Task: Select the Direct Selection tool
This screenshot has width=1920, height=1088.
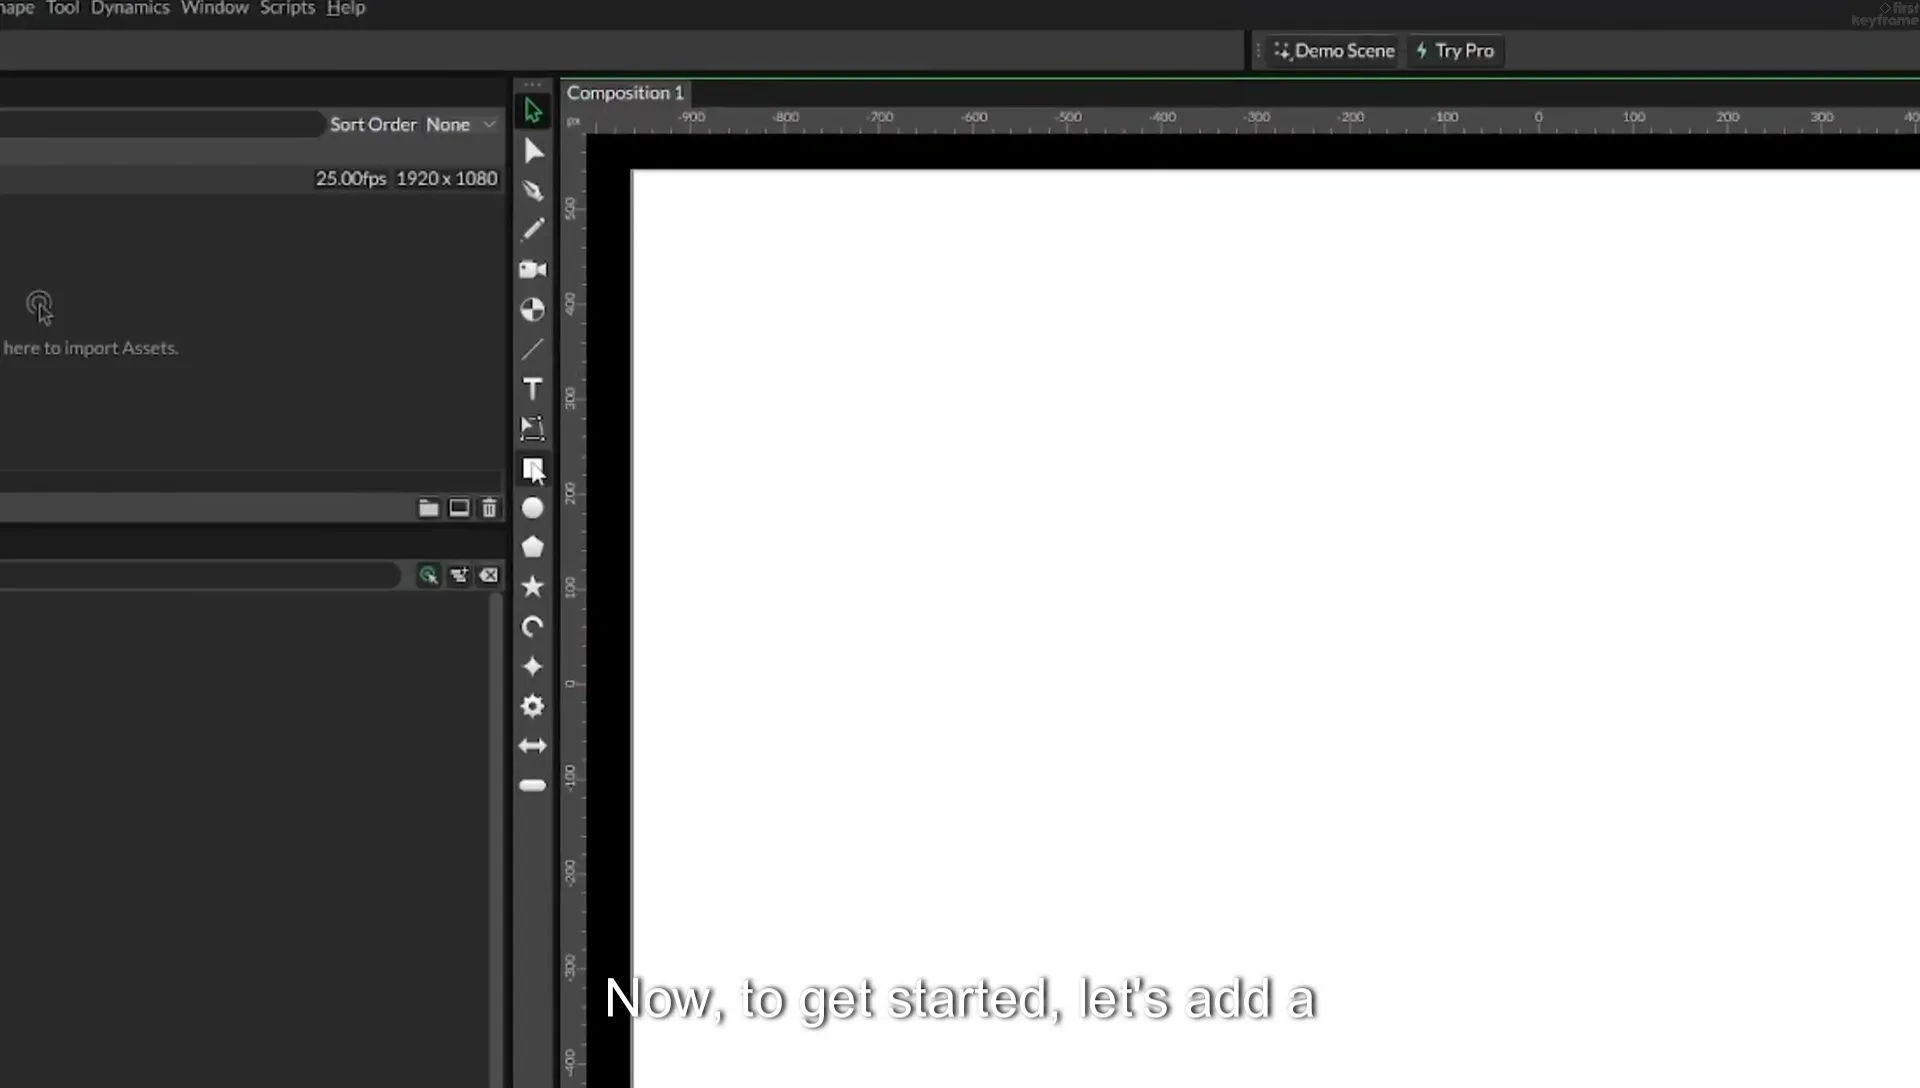Action: (x=532, y=151)
